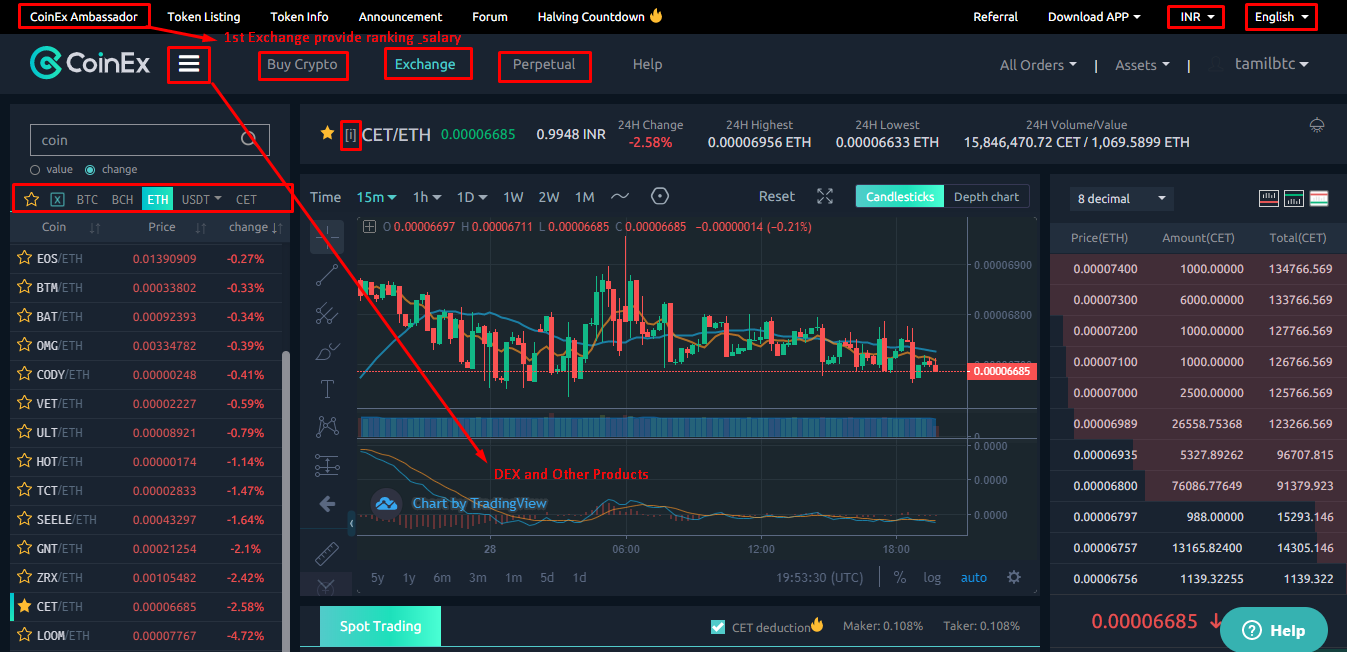Select the change radio button
This screenshot has width=1347, height=652.
(x=90, y=170)
